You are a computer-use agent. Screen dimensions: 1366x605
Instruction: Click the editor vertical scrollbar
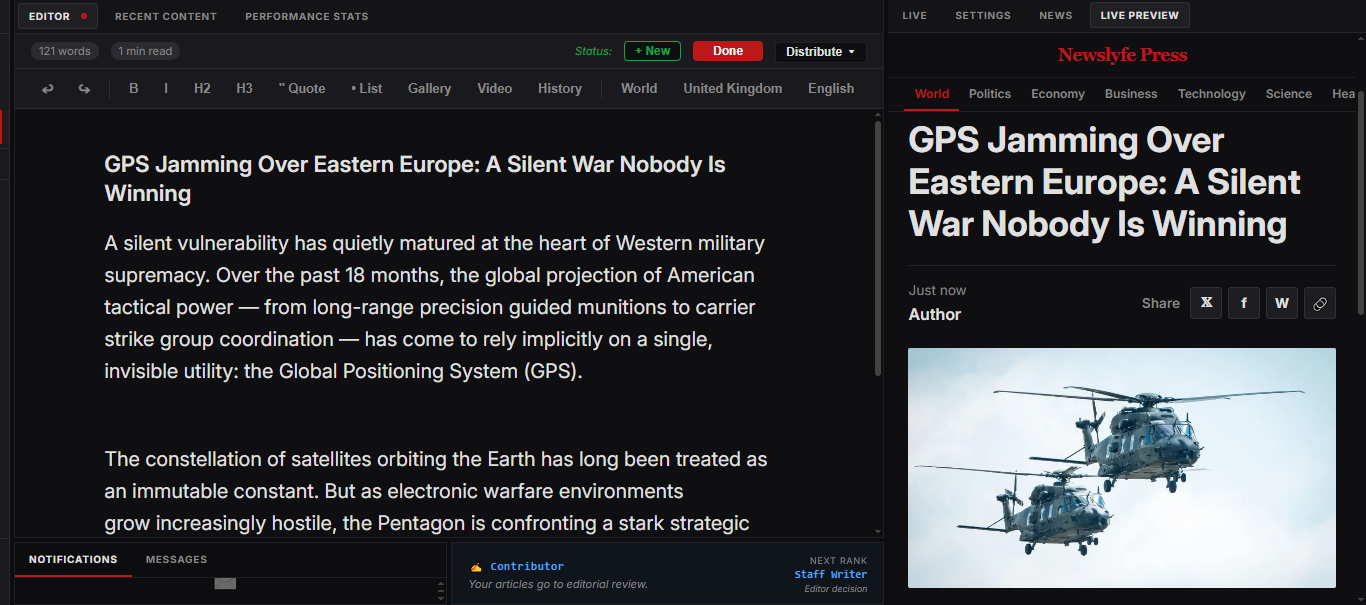[x=878, y=248]
